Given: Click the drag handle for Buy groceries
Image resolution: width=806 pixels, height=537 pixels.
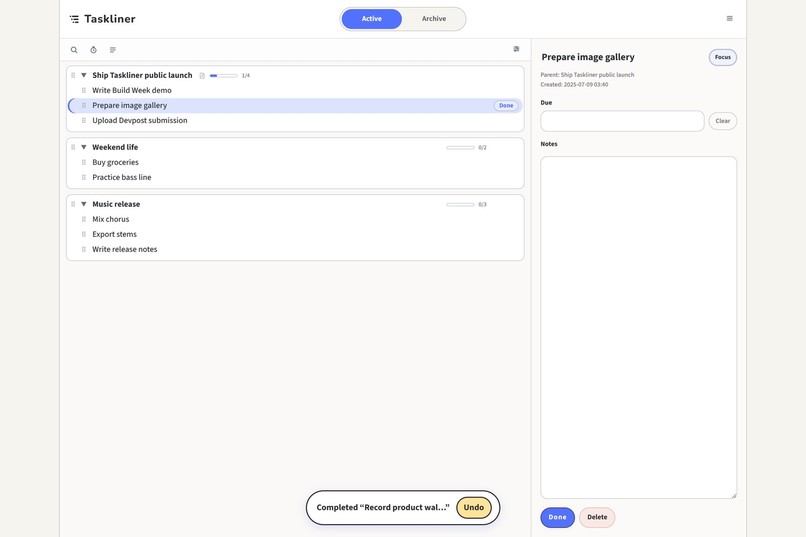Looking at the screenshot, I should click(x=84, y=162).
